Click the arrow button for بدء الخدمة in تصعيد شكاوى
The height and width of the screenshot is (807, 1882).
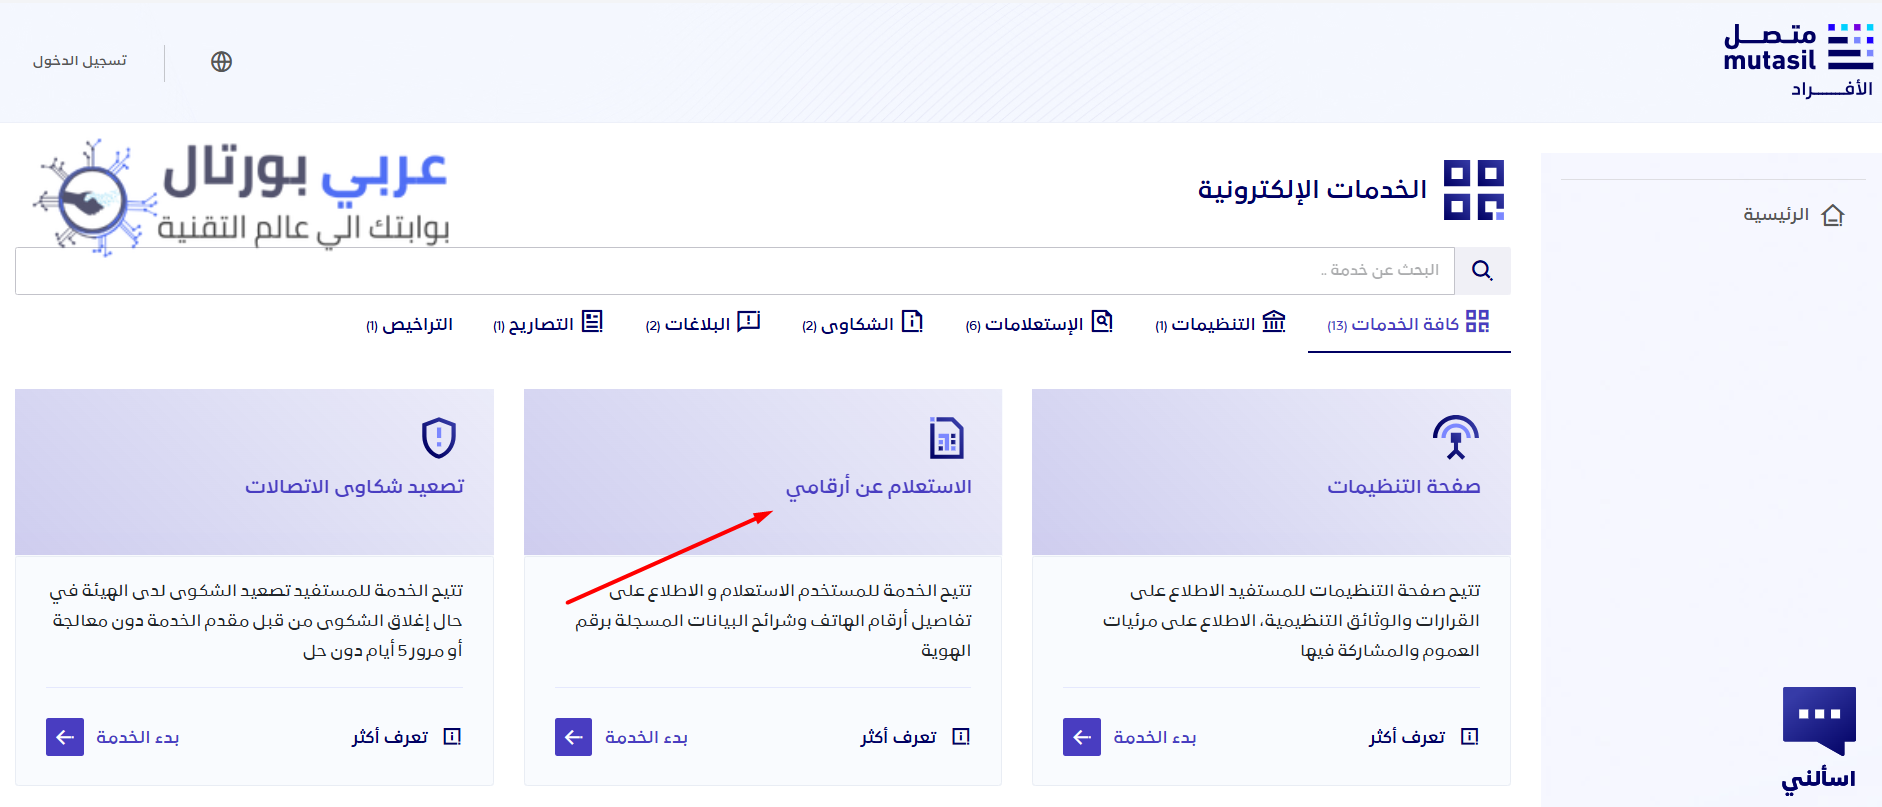tap(65, 737)
